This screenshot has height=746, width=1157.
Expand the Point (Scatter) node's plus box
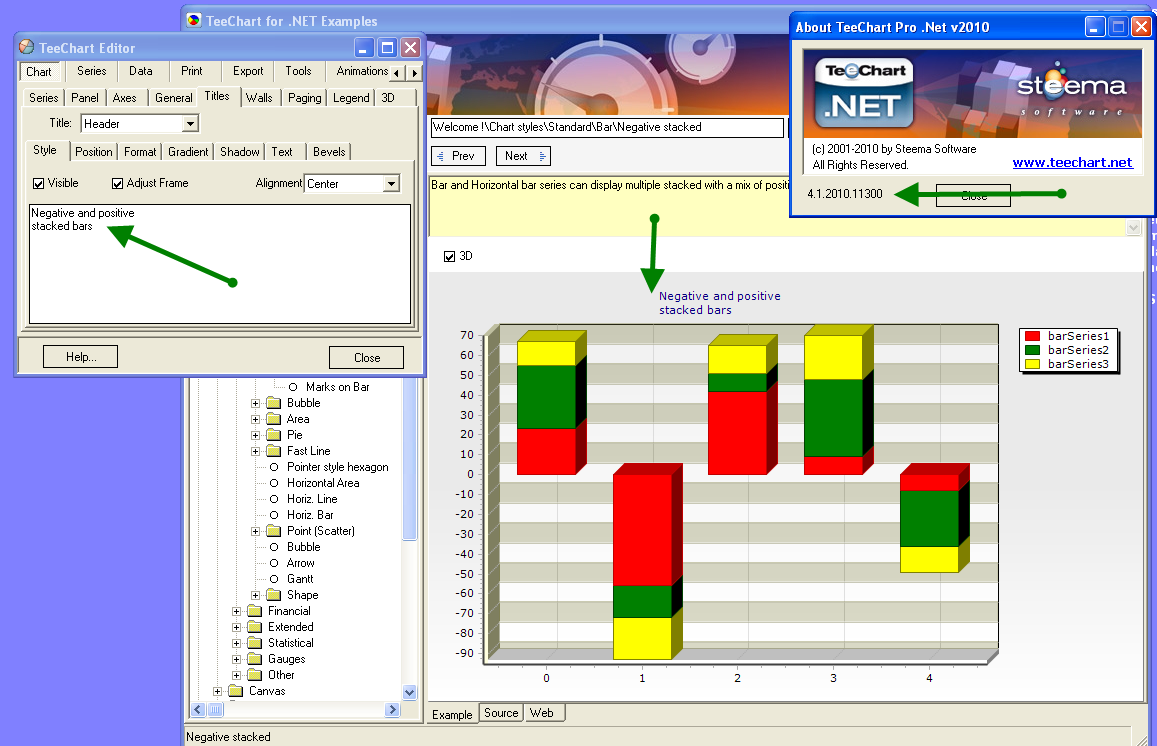pos(255,531)
